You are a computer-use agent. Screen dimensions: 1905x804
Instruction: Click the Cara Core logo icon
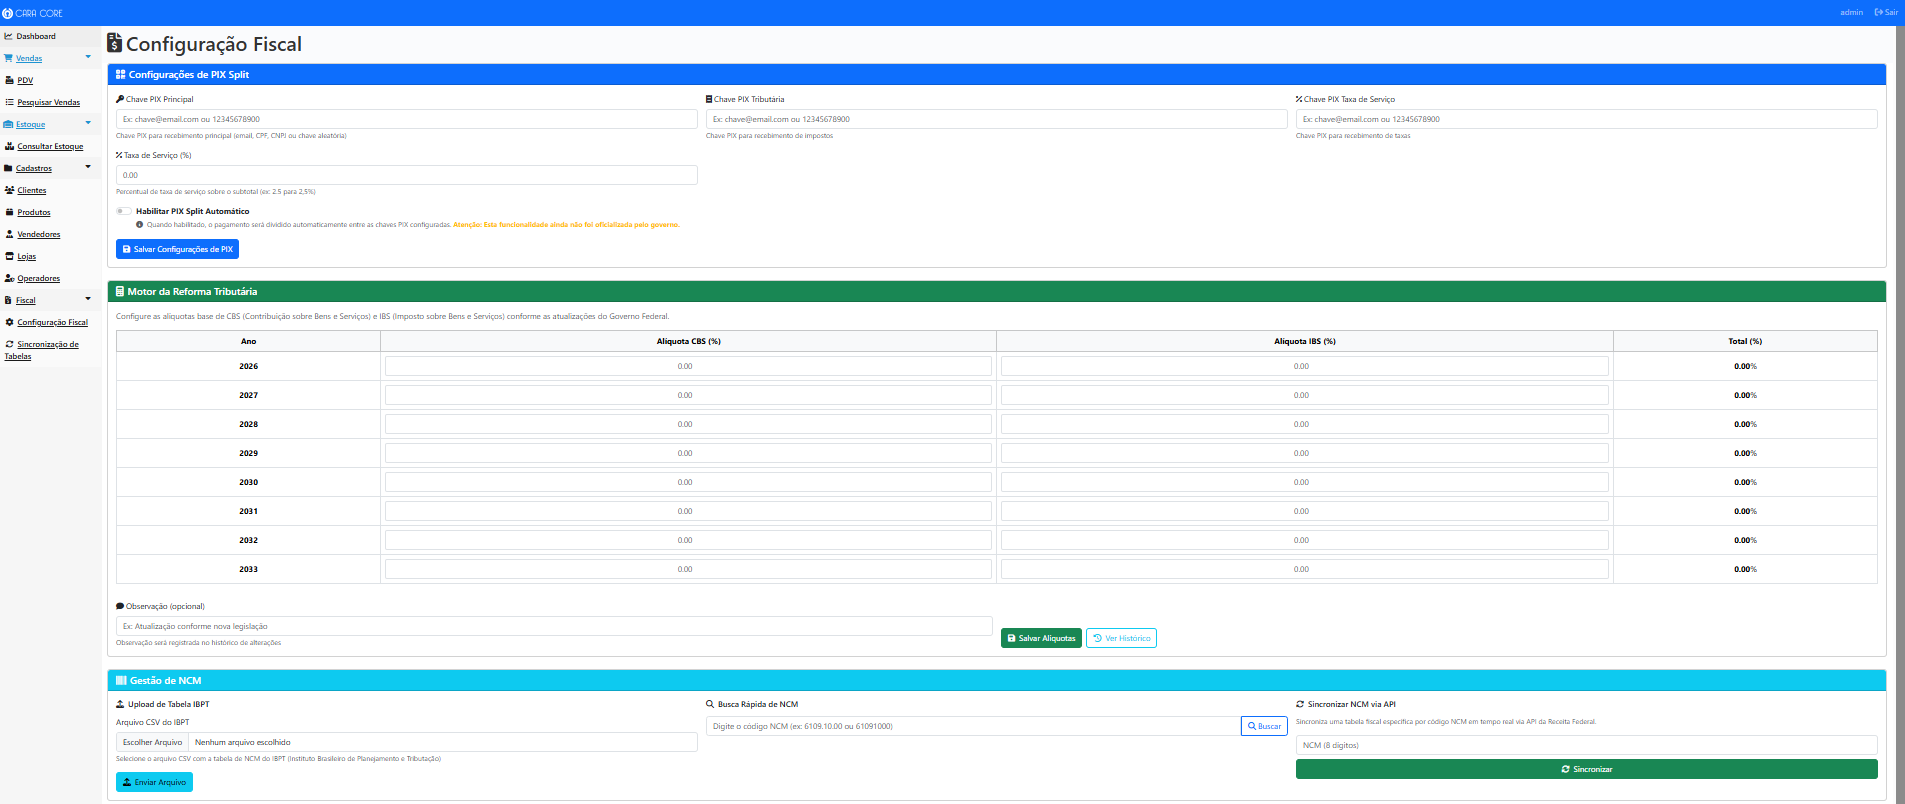click(8, 13)
